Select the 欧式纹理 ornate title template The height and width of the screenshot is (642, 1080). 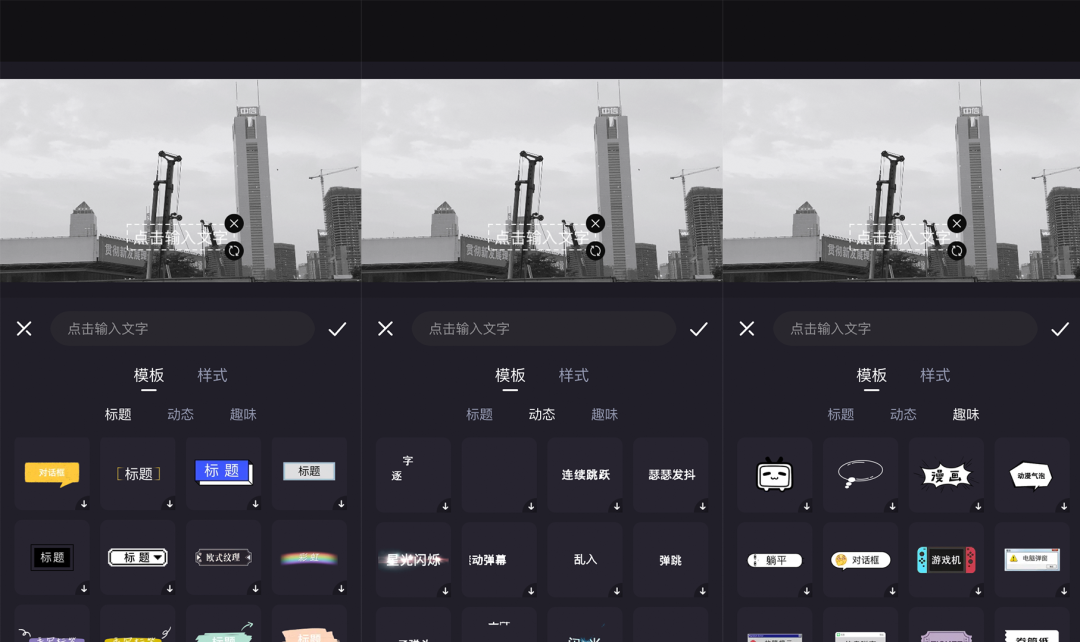click(223, 560)
